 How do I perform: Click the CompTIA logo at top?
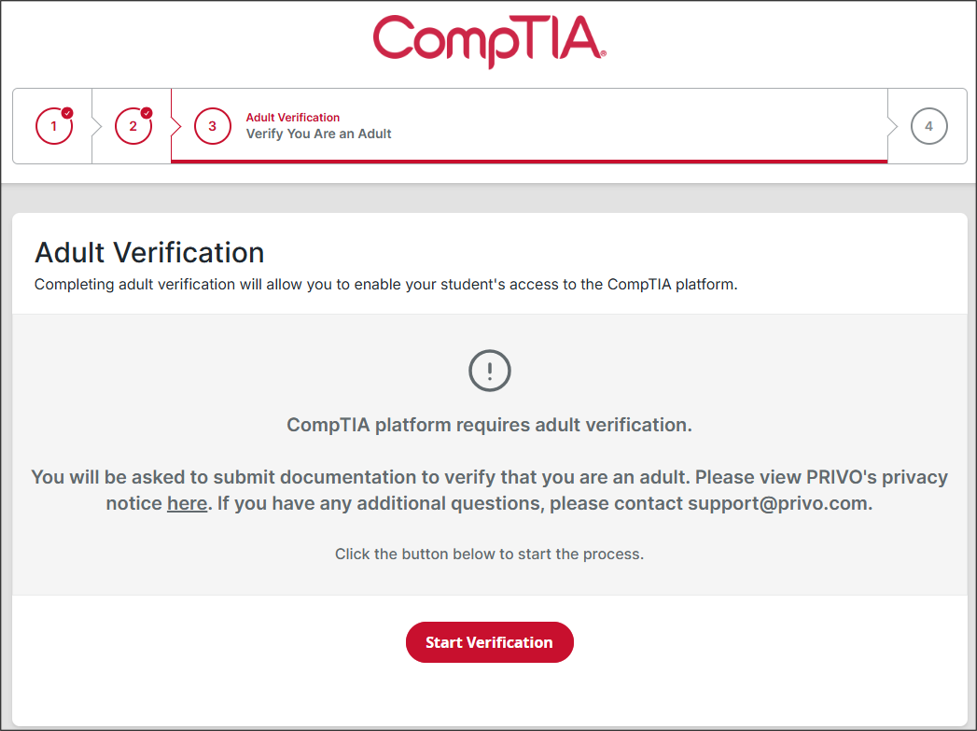(x=489, y=41)
